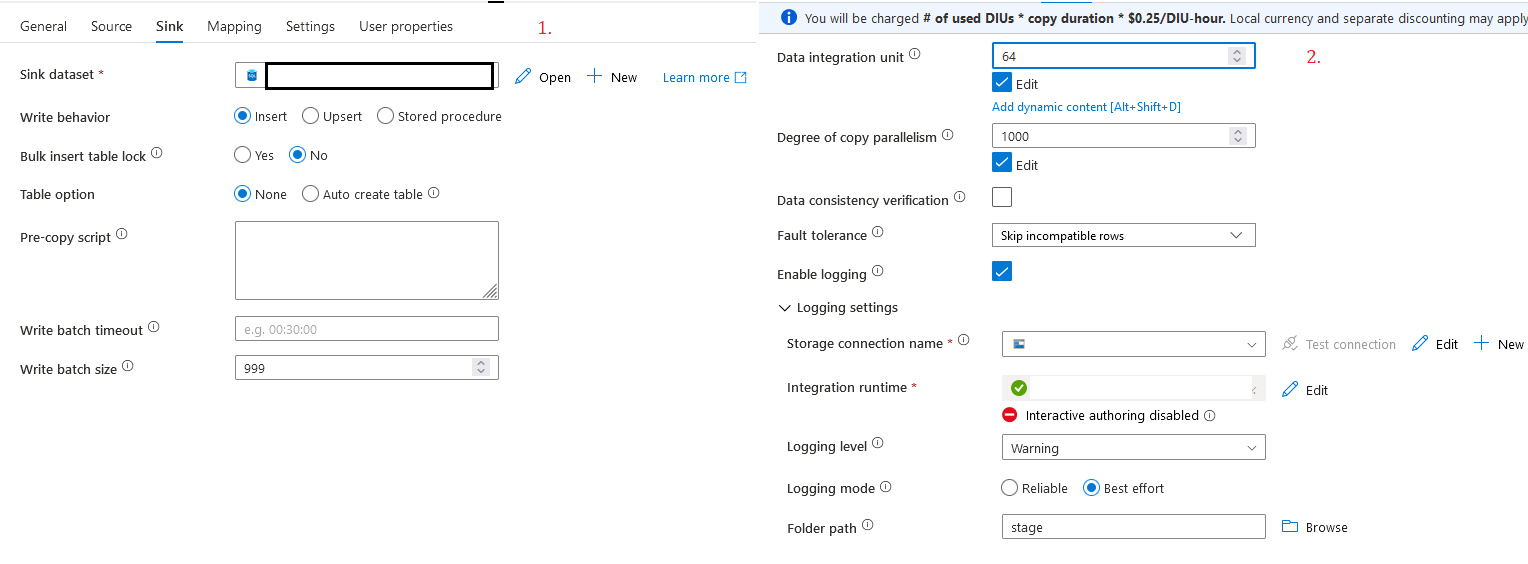Click the Pre-copy script info icon
Screen dimensions: 1528x564
click(122, 234)
